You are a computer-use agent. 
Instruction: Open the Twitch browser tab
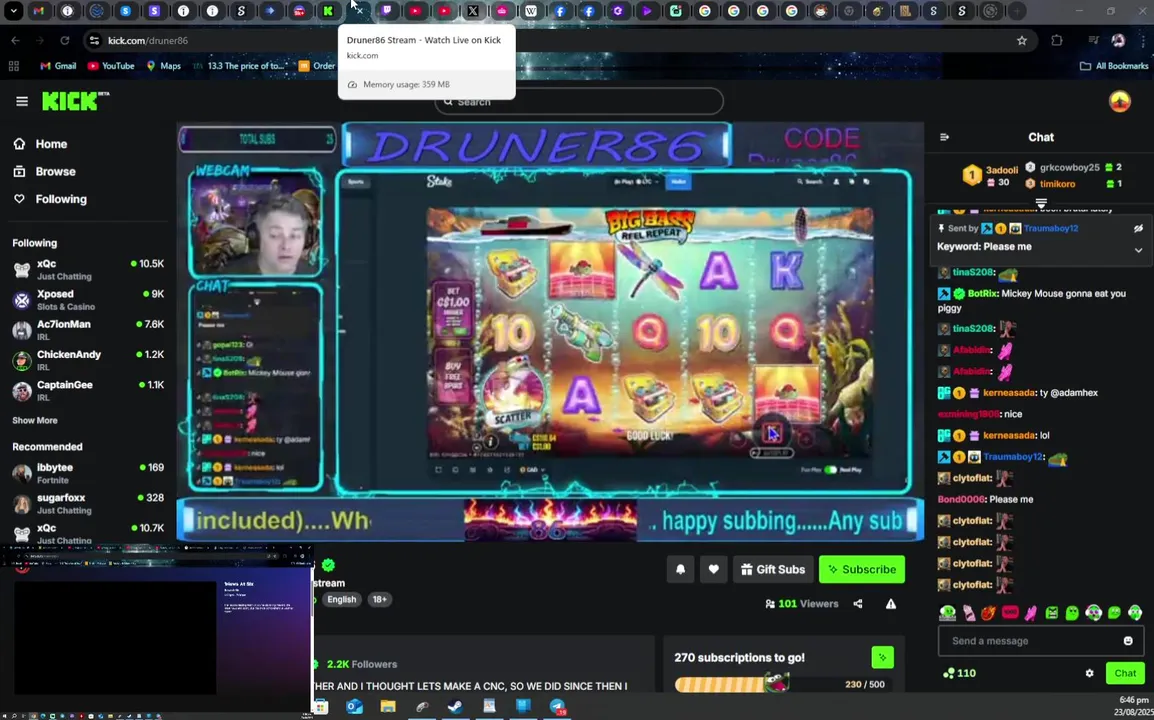(387, 11)
